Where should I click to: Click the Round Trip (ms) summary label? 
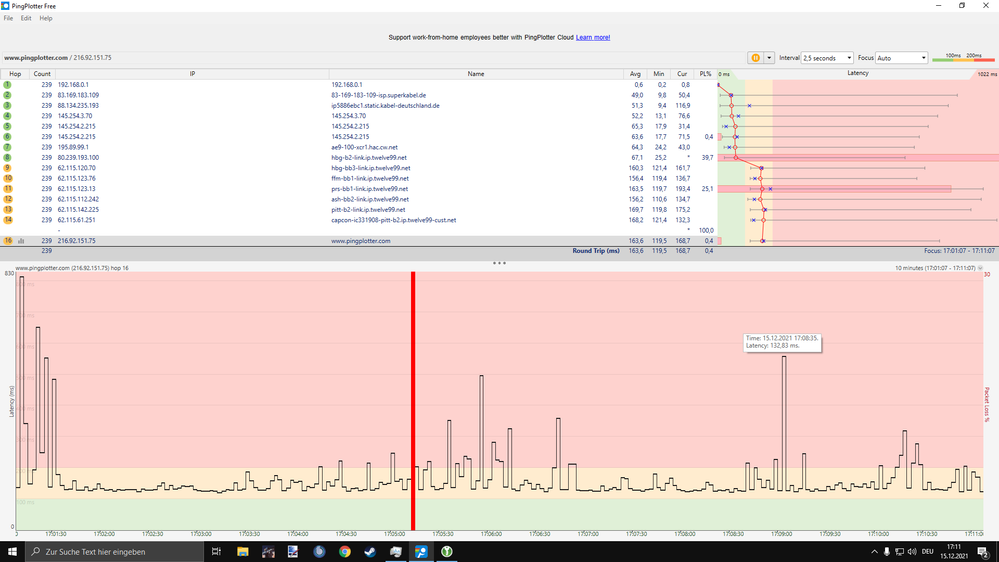(x=596, y=251)
